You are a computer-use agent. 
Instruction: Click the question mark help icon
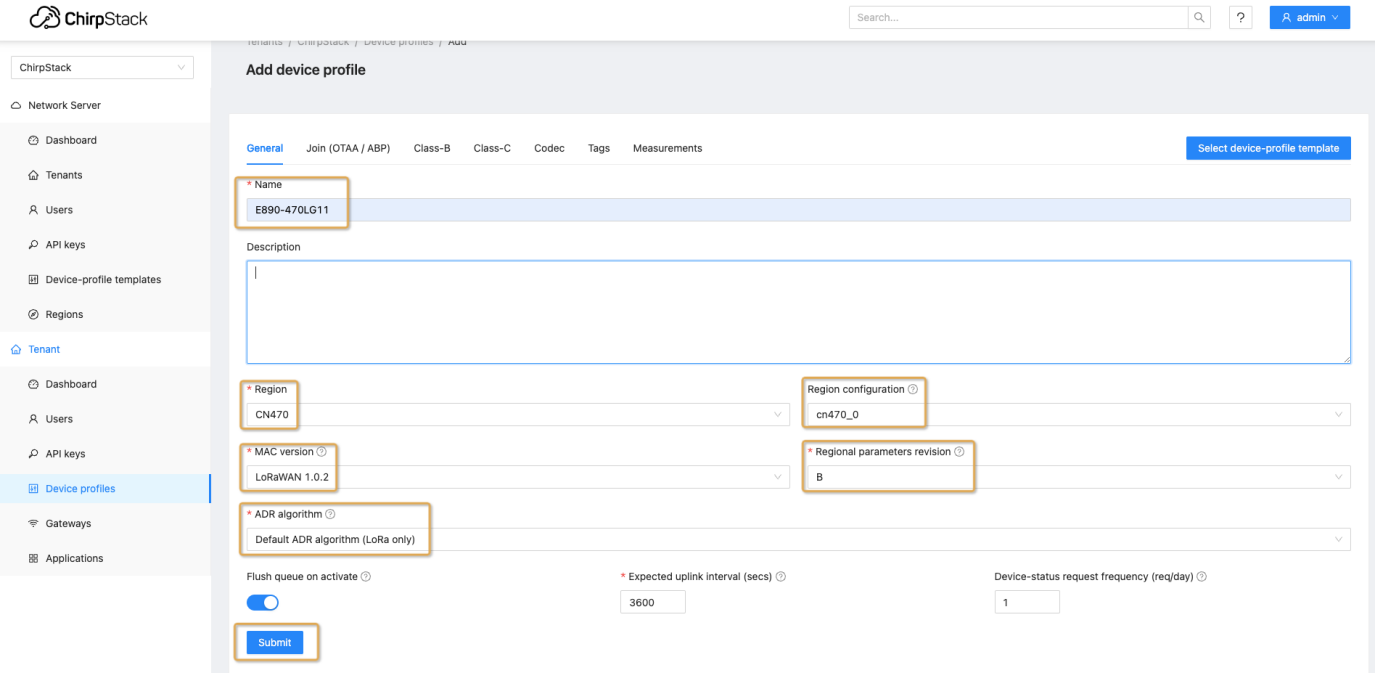(1240, 17)
